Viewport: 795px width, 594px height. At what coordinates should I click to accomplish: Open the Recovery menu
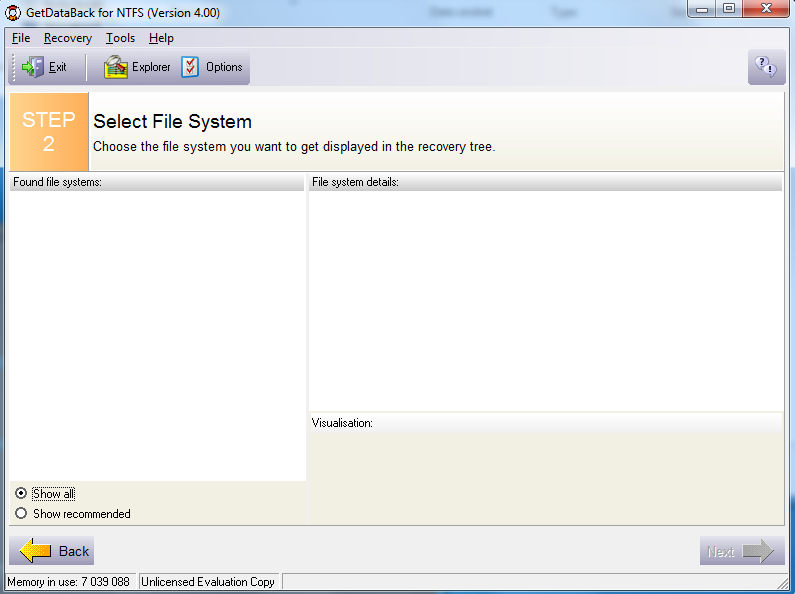point(68,38)
